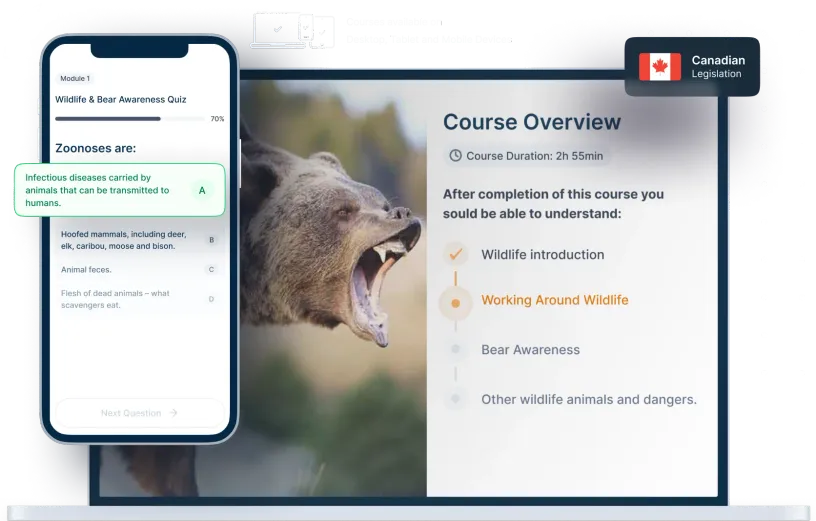Tap the Next Question button
The image size is (816, 521).
[139, 413]
